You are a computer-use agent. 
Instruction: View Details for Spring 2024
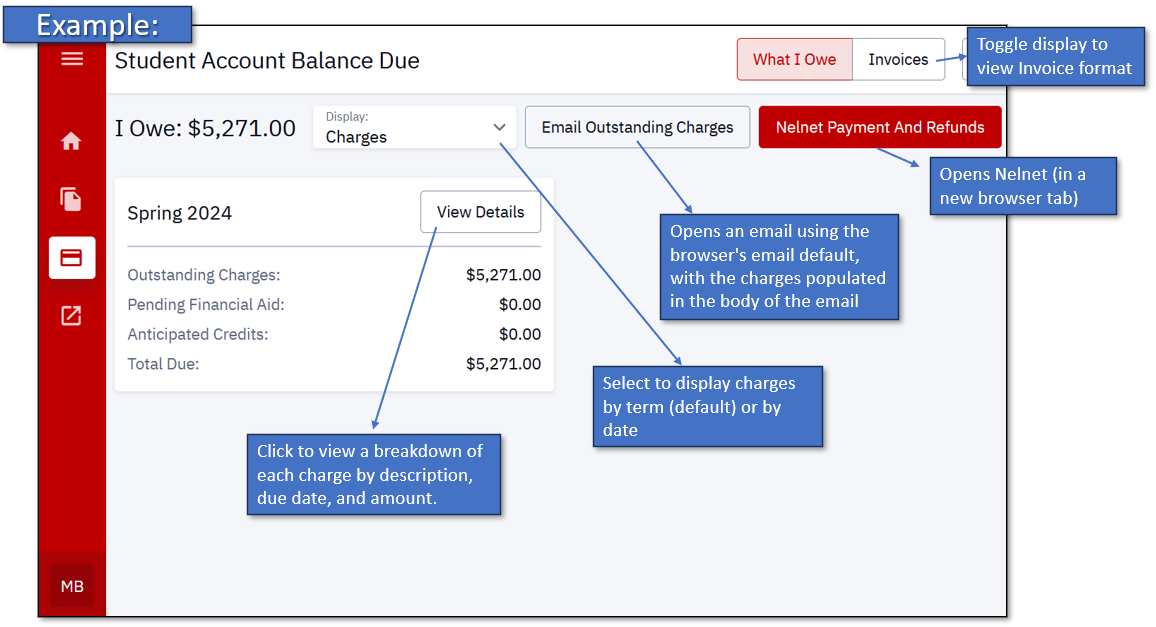[x=480, y=213]
